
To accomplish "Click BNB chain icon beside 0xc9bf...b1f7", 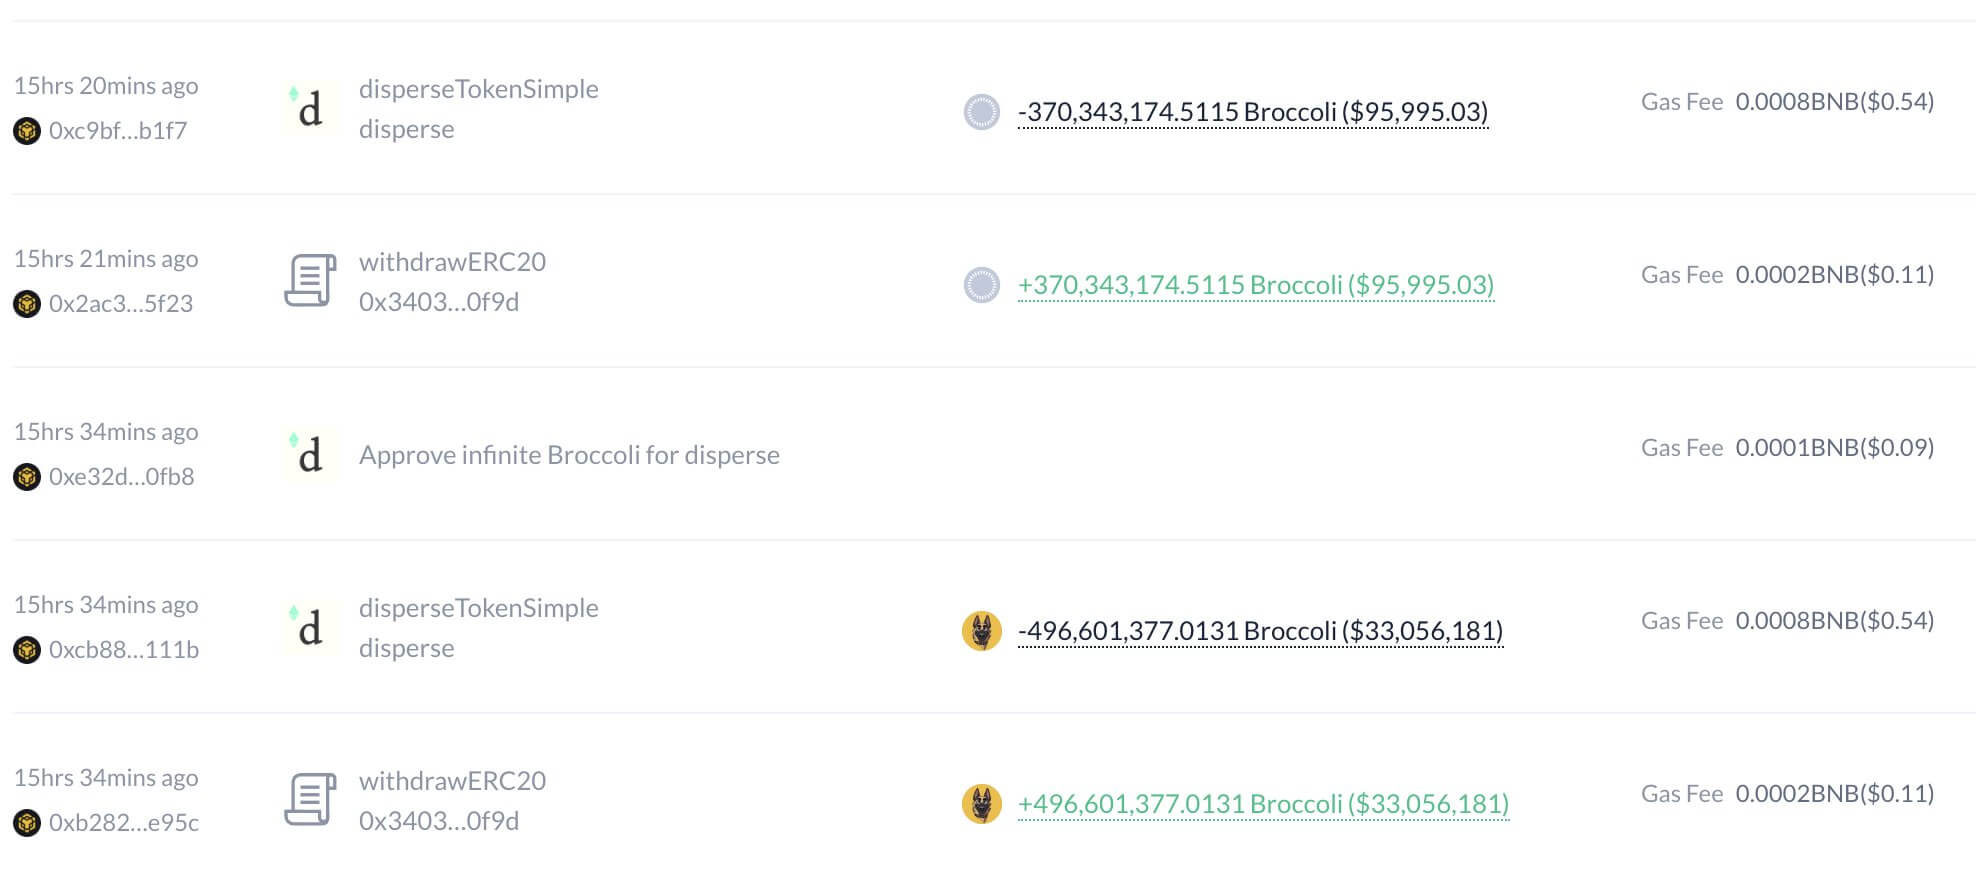I will 27,131.
